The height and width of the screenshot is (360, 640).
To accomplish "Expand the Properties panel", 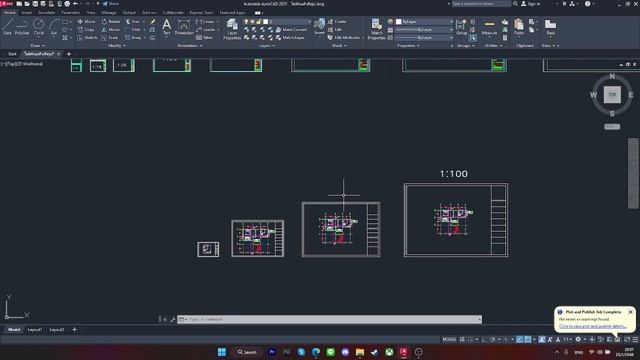I will [x=408, y=46].
